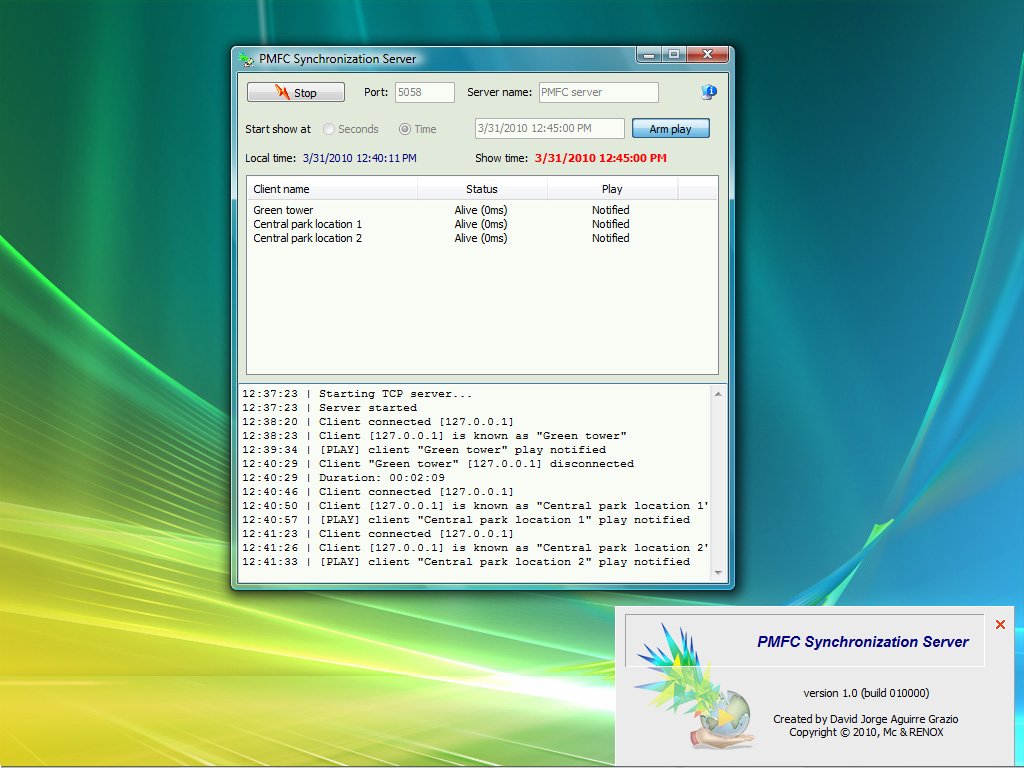Click the Port input field
The image size is (1024, 768).
(x=424, y=92)
